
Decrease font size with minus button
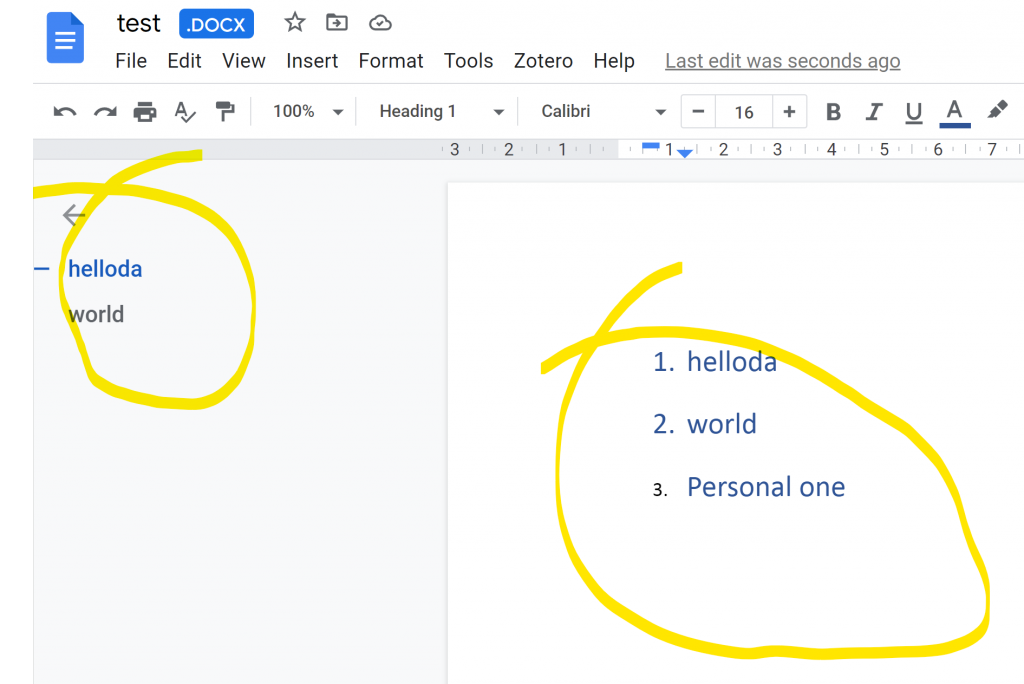(x=698, y=112)
